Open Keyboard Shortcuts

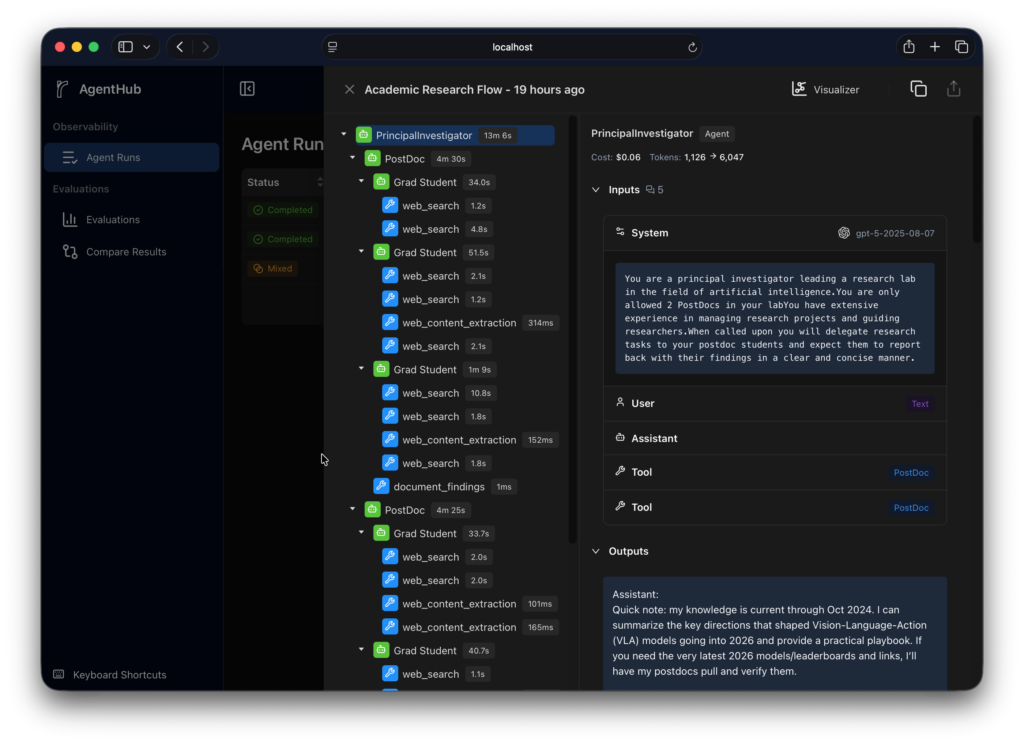[119, 675]
